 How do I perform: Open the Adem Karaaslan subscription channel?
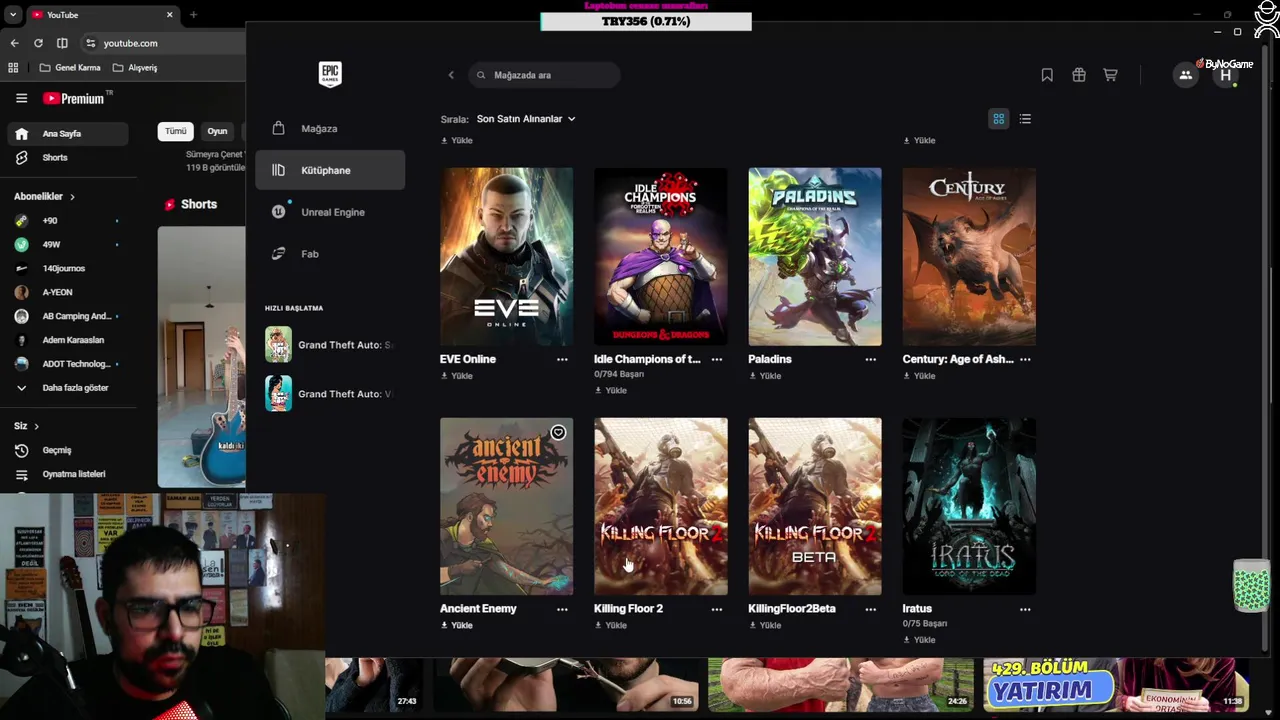coord(67,340)
